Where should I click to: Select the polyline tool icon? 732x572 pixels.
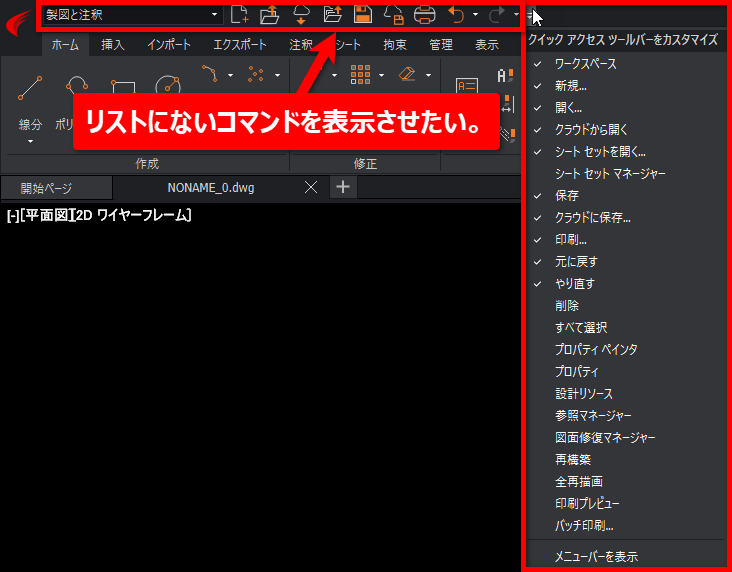pos(77,85)
